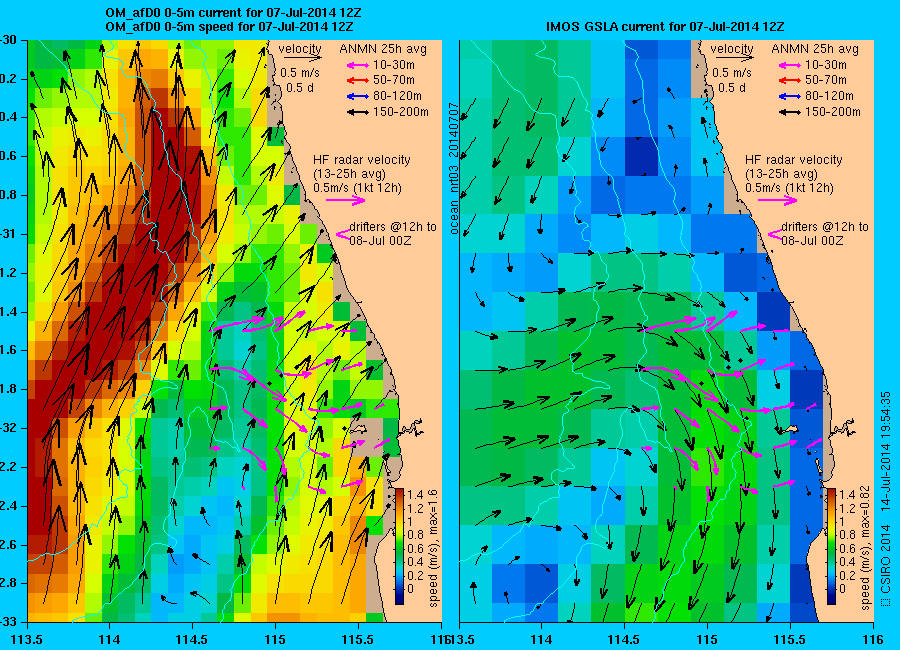Click longitude tick '114.5' under OM_afD0 panel
Viewport: 900px width, 650px height.
click(192, 640)
